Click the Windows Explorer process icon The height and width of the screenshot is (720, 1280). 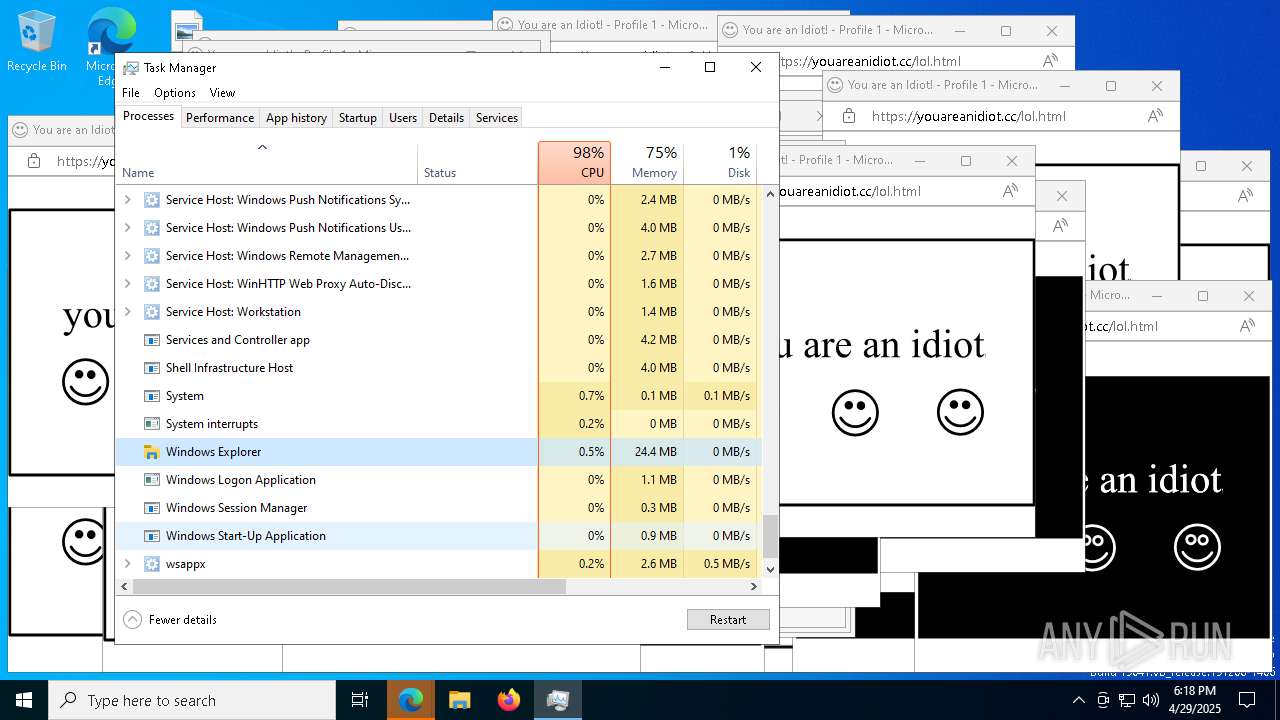coord(152,452)
